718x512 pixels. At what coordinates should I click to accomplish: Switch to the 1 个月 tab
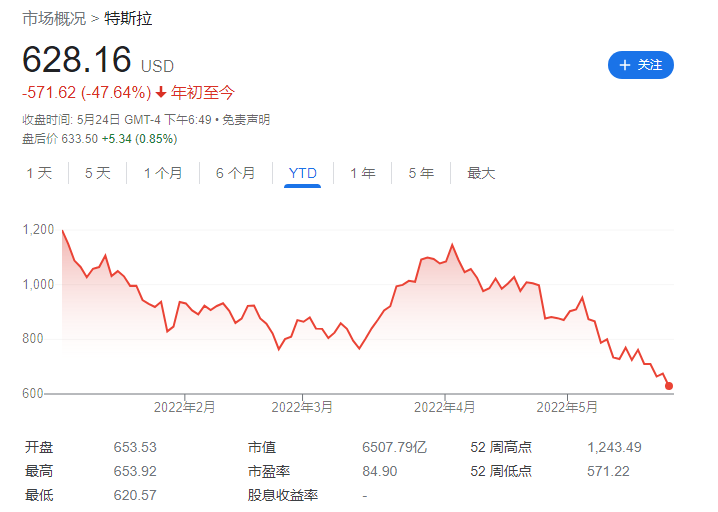(163, 173)
